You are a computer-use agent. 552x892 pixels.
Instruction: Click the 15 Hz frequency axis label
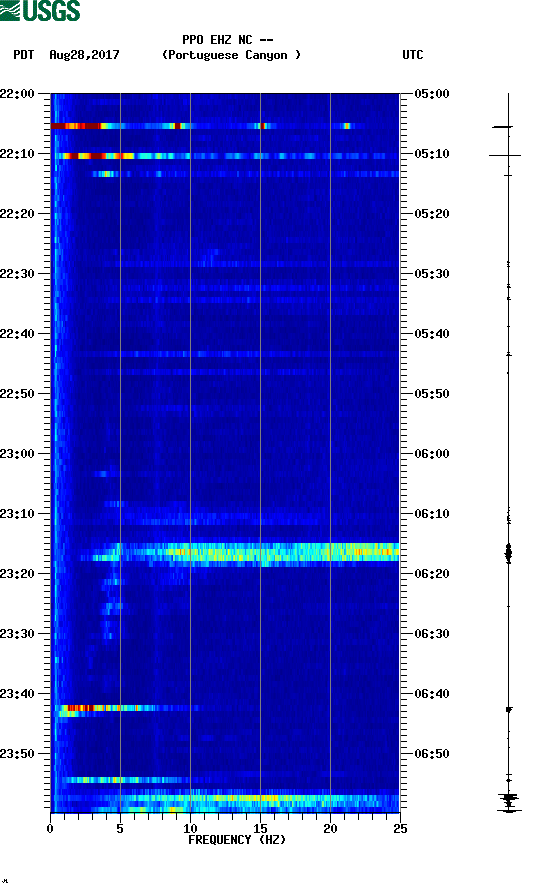(260, 829)
